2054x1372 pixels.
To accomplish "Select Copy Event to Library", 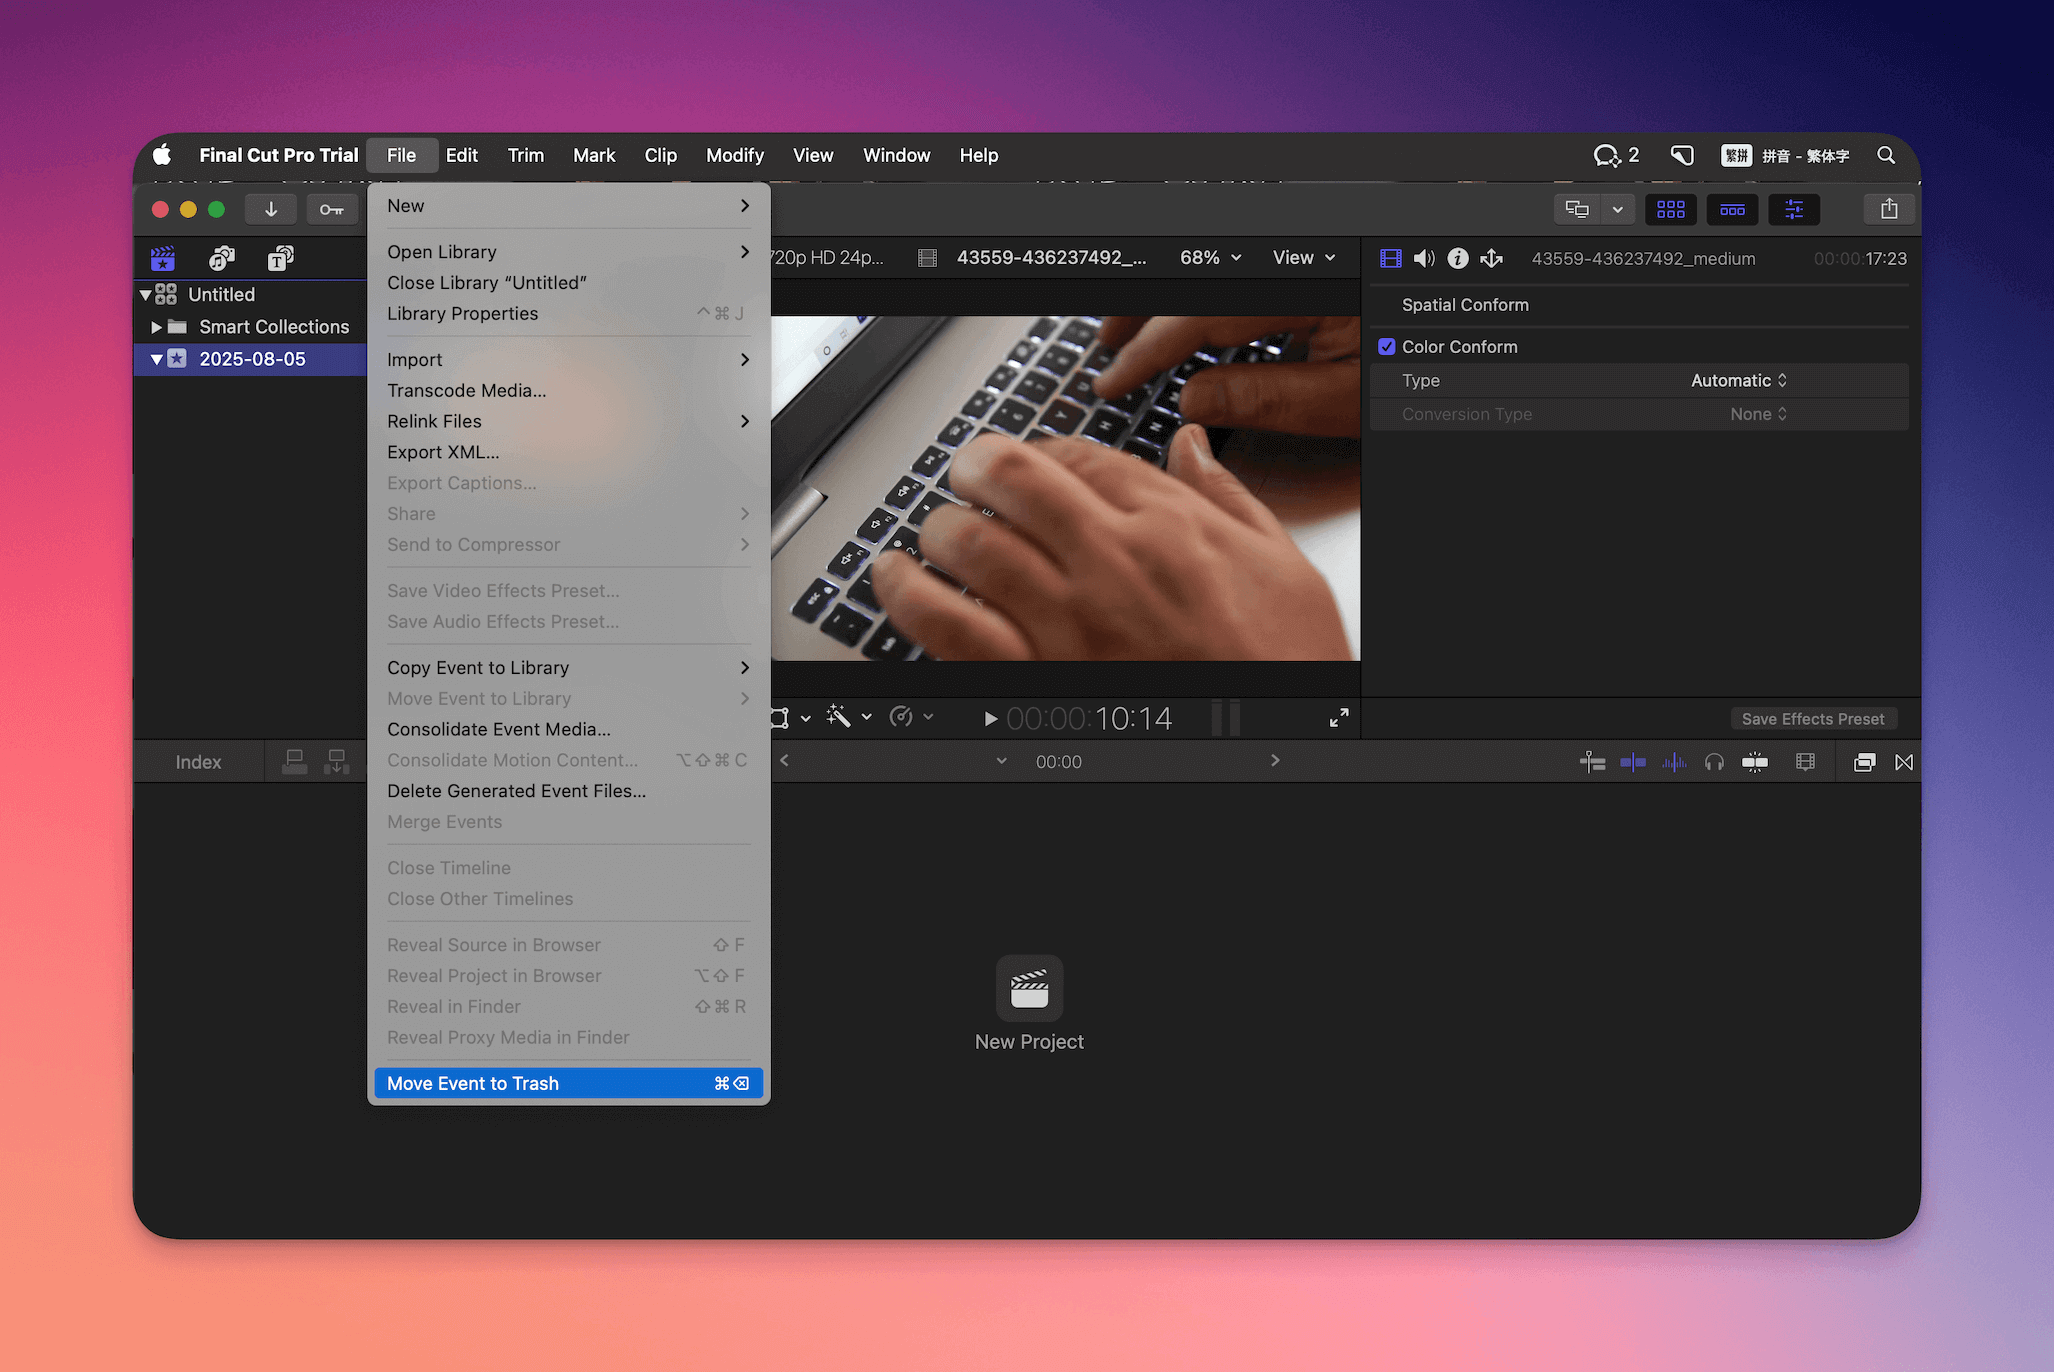I will tap(567, 668).
